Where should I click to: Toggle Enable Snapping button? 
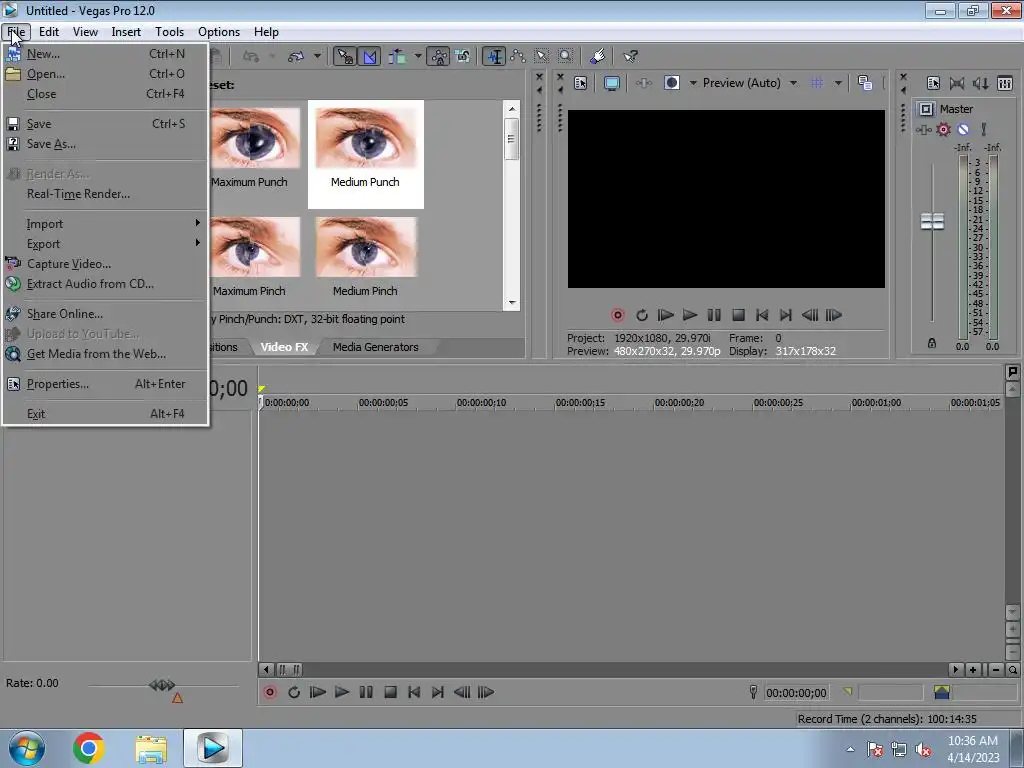(x=345, y=57)
